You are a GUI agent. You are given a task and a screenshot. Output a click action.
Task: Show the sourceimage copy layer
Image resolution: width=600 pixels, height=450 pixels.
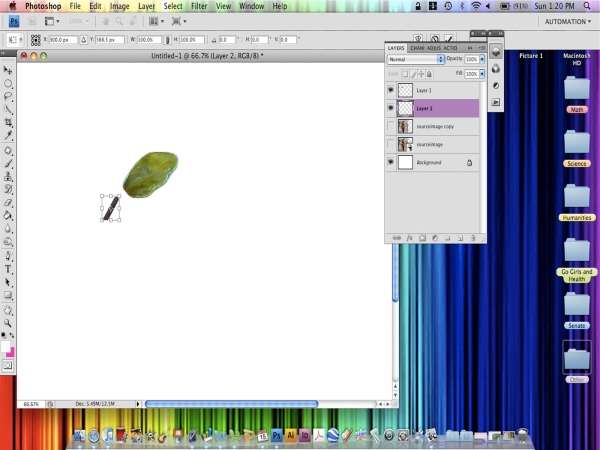tap(390, 126)
